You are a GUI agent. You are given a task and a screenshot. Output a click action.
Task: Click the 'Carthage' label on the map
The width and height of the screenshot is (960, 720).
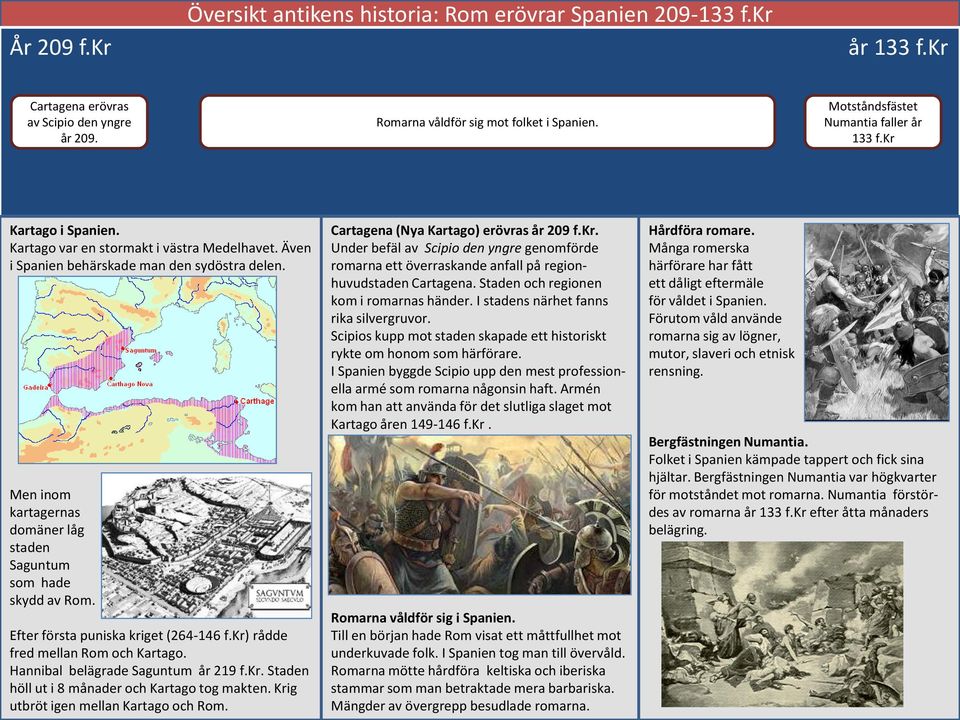coord(257,401)
